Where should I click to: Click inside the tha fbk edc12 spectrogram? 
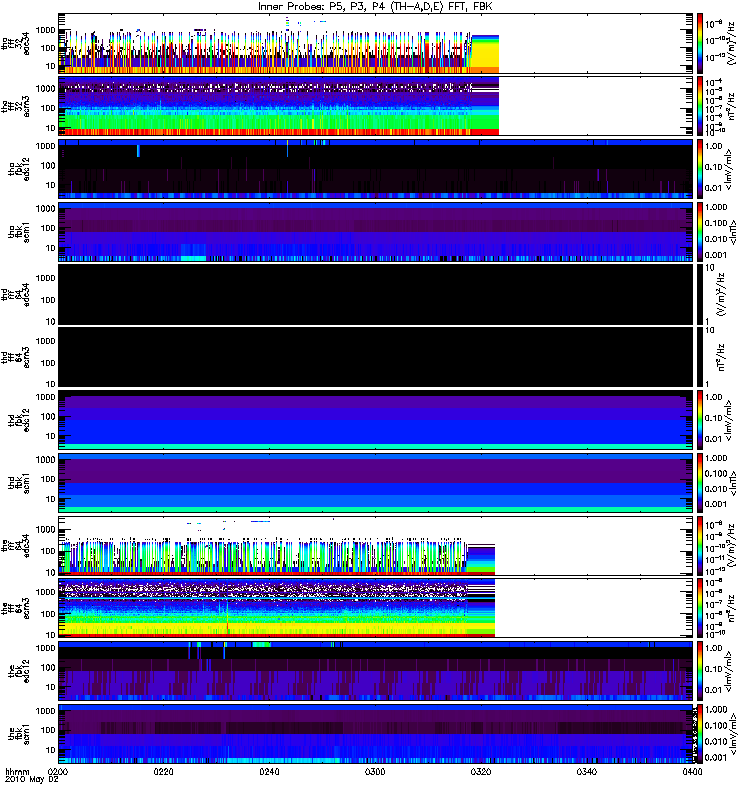376,169
